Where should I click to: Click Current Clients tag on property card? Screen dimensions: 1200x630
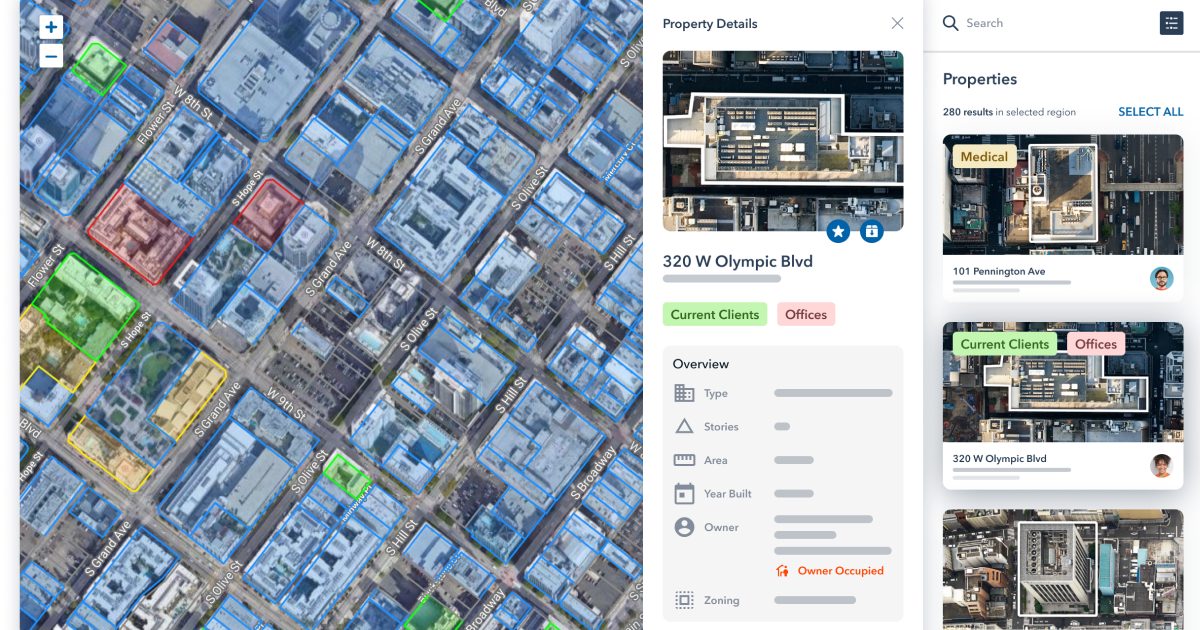click(1005, 344)
